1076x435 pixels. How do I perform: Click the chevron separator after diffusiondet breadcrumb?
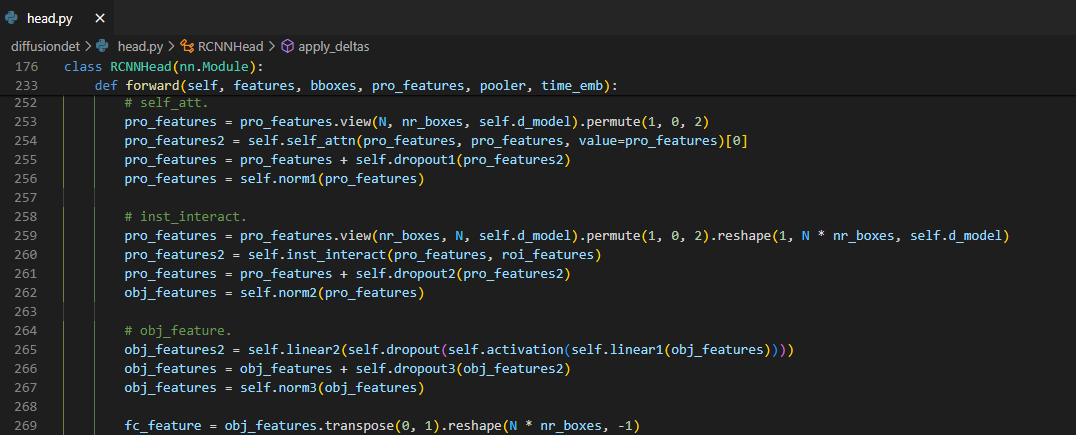click(x=86, y=46)
